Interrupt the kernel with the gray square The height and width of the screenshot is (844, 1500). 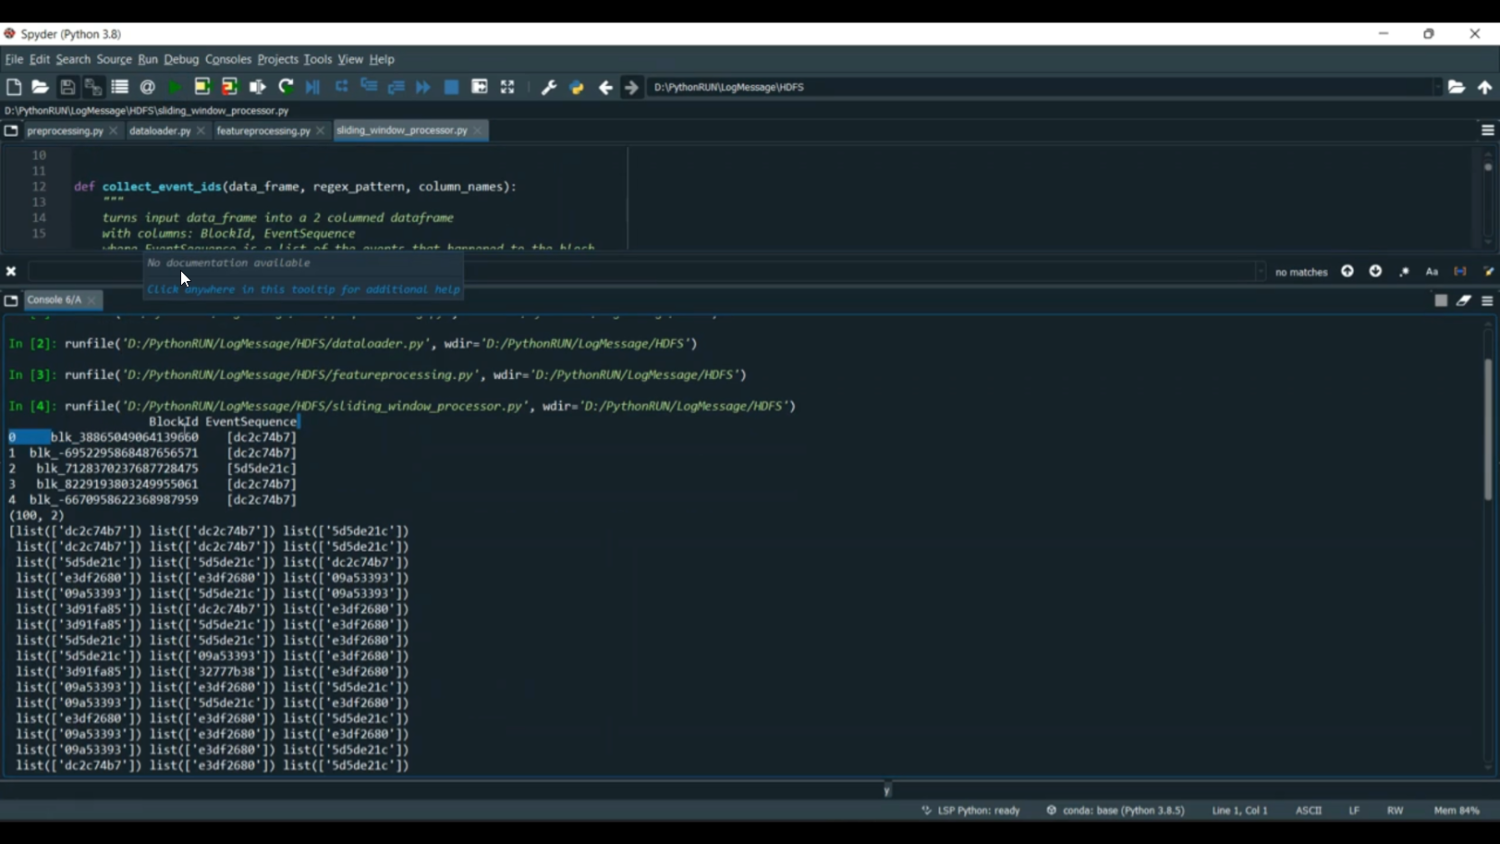[x=1441, y=301]
